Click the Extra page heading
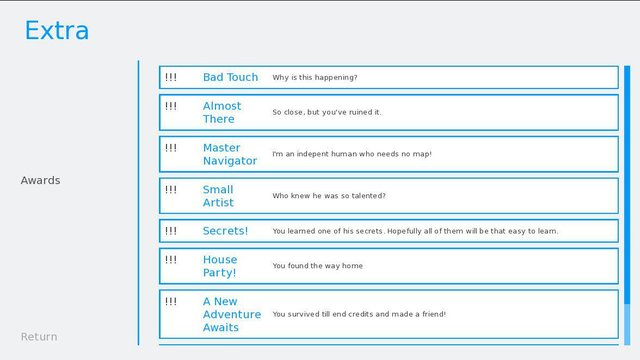Viewport: 640px width, 360px height. coord(57,31)
